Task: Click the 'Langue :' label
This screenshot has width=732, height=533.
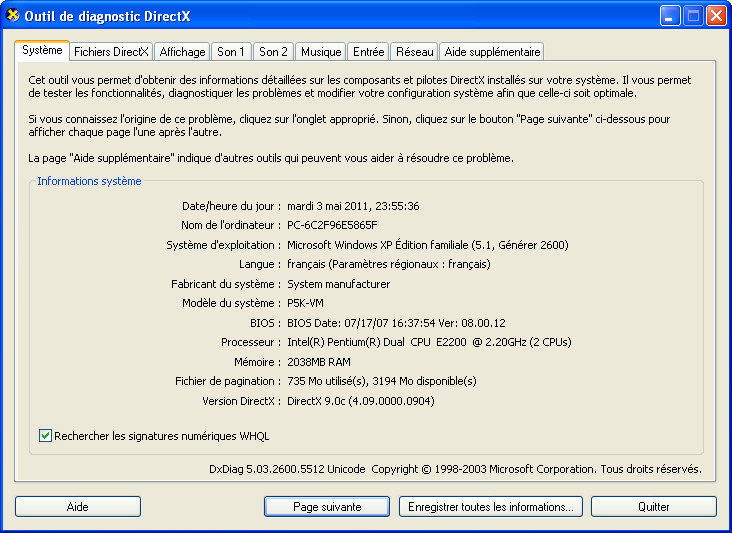Action: click(260, 264)
